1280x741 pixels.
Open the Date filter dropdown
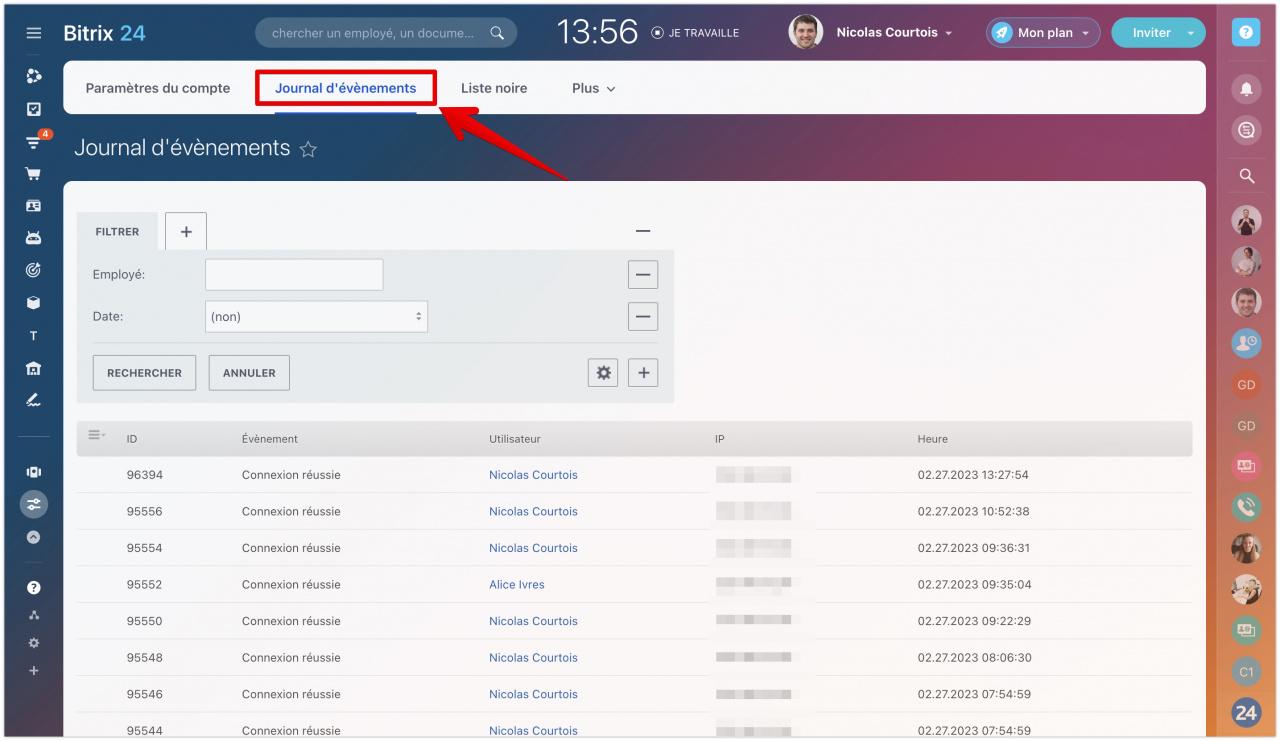click(316, 317)
